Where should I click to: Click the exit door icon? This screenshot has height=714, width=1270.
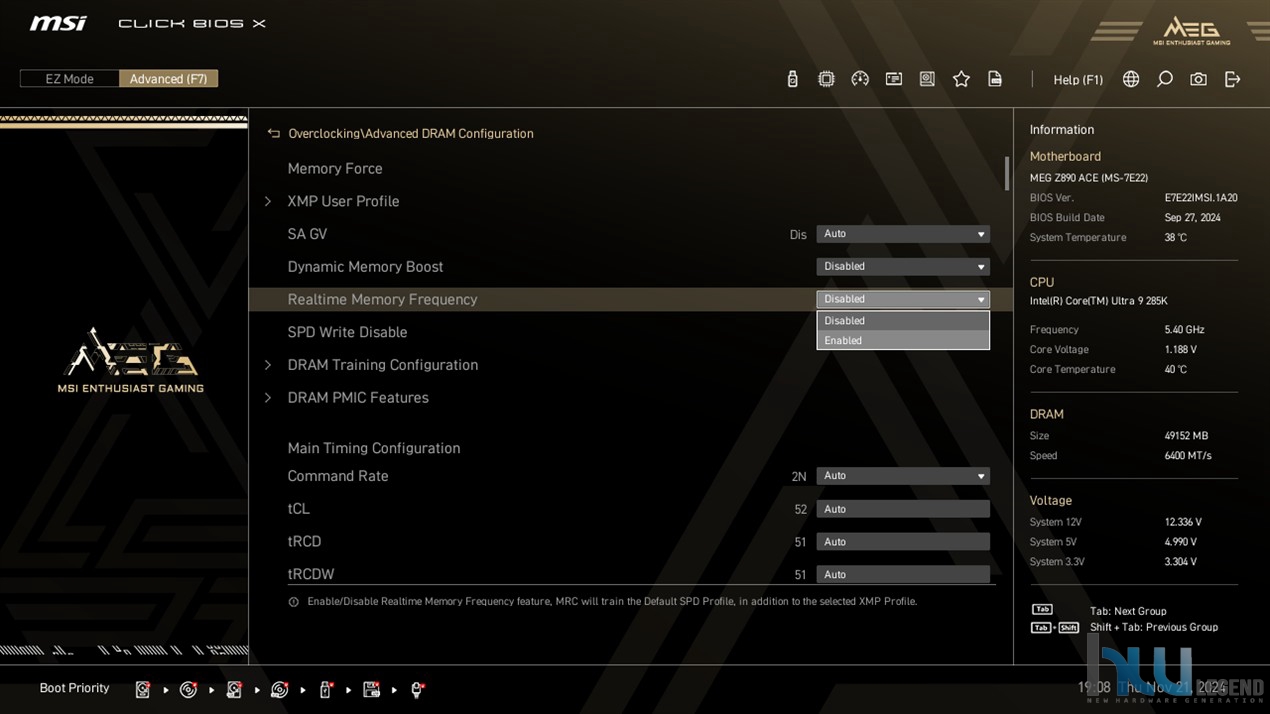pos(1232,79)
